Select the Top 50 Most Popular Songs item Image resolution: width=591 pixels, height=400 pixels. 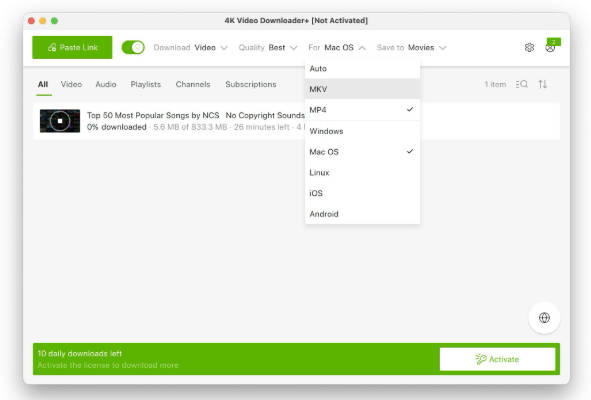(296, 121)
